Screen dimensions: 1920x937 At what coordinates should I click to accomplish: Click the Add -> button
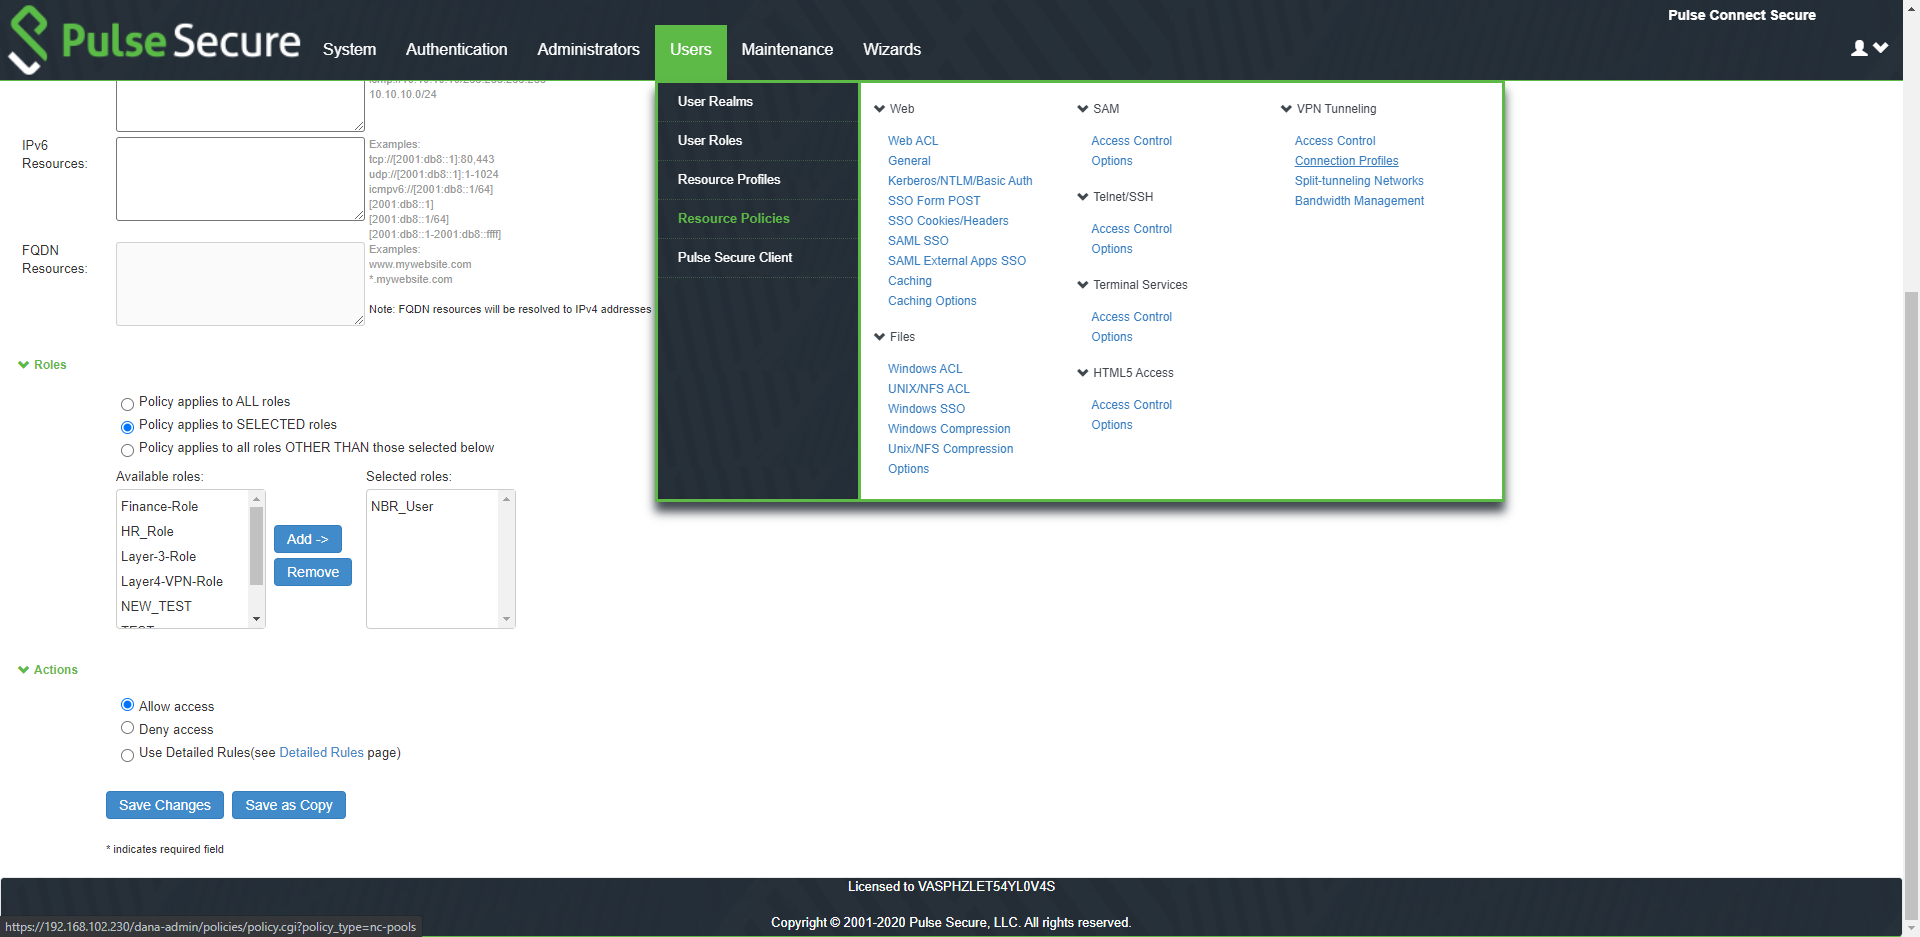click(x=308, y=539)
